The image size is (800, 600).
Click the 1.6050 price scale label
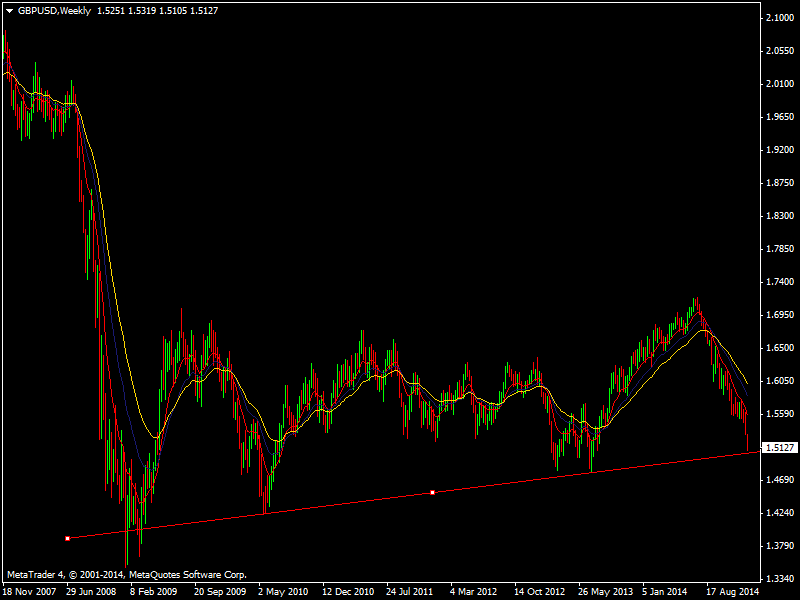tap(780, 381)
